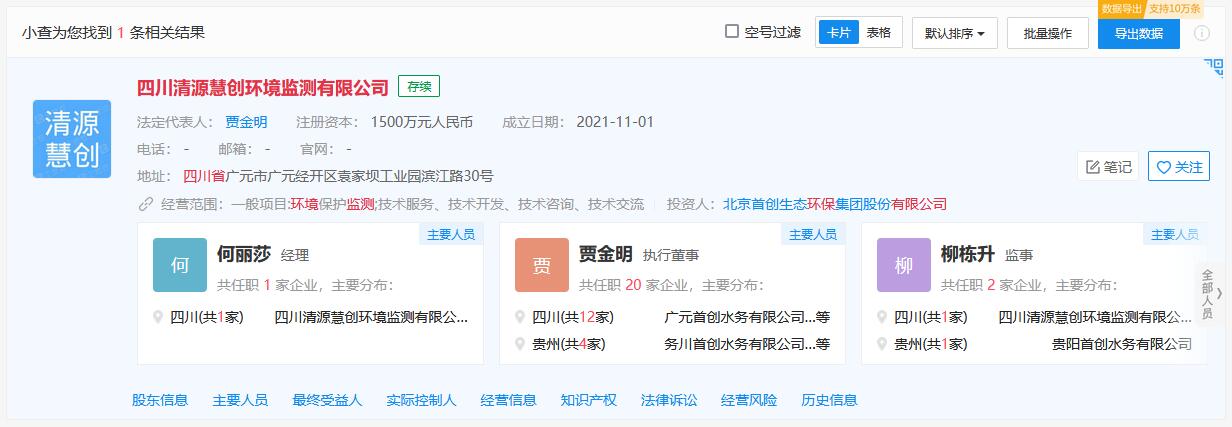Click 主要人员 tag on 柳栋升 card
This screenshot has height=427, width=1232.
point(1175,234)
